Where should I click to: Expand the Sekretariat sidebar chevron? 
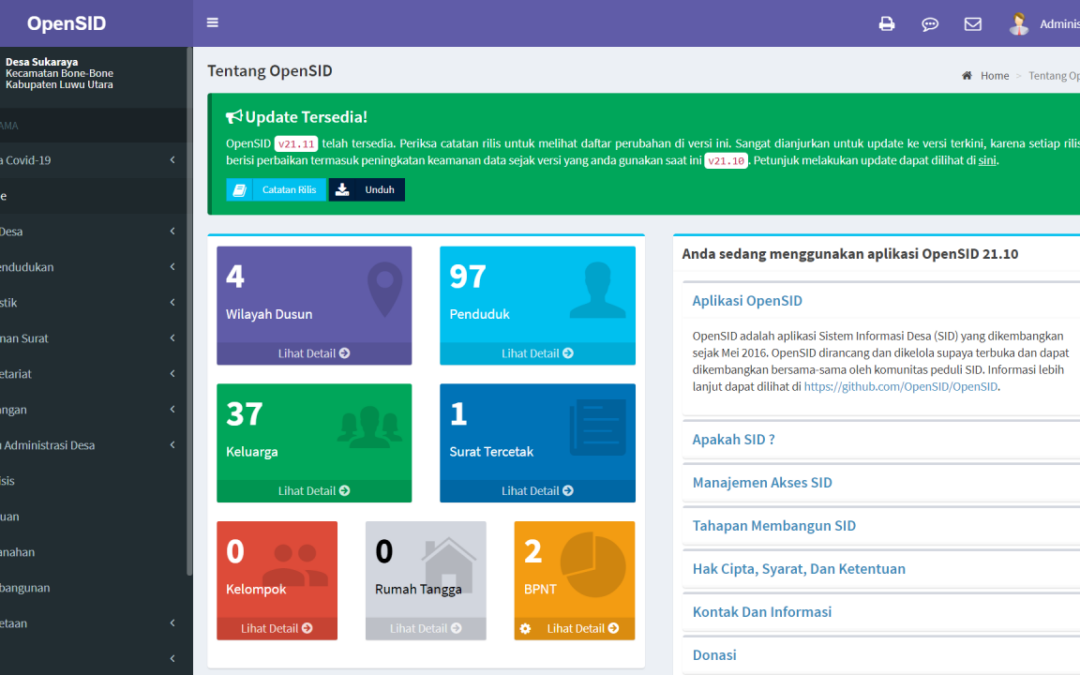pyautogui.click(x=172, y=373)
